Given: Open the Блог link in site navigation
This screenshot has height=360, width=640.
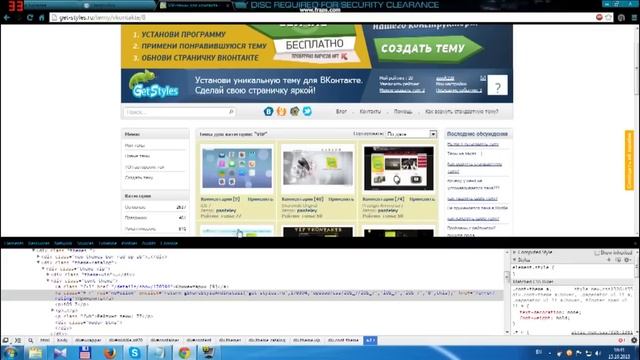Looking at the screenshot, I should (x=341, y=111).
